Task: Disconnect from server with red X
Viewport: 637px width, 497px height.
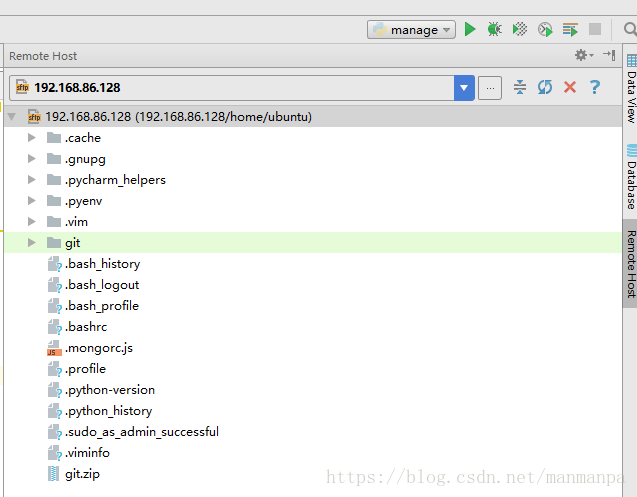Action: pos(570,87)
